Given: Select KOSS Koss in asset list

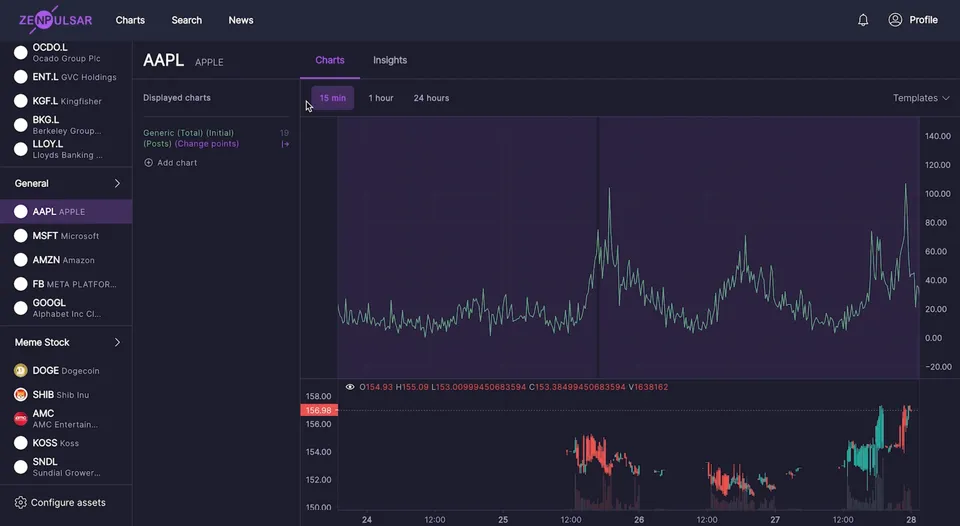Looking at the screenshot, I should point(66,443).
